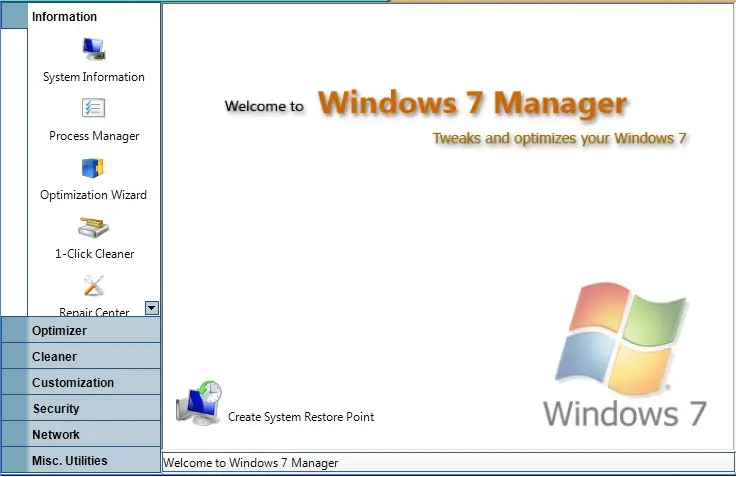
Task: Click the Create System Restore Point link
Action: click(301, 417)
